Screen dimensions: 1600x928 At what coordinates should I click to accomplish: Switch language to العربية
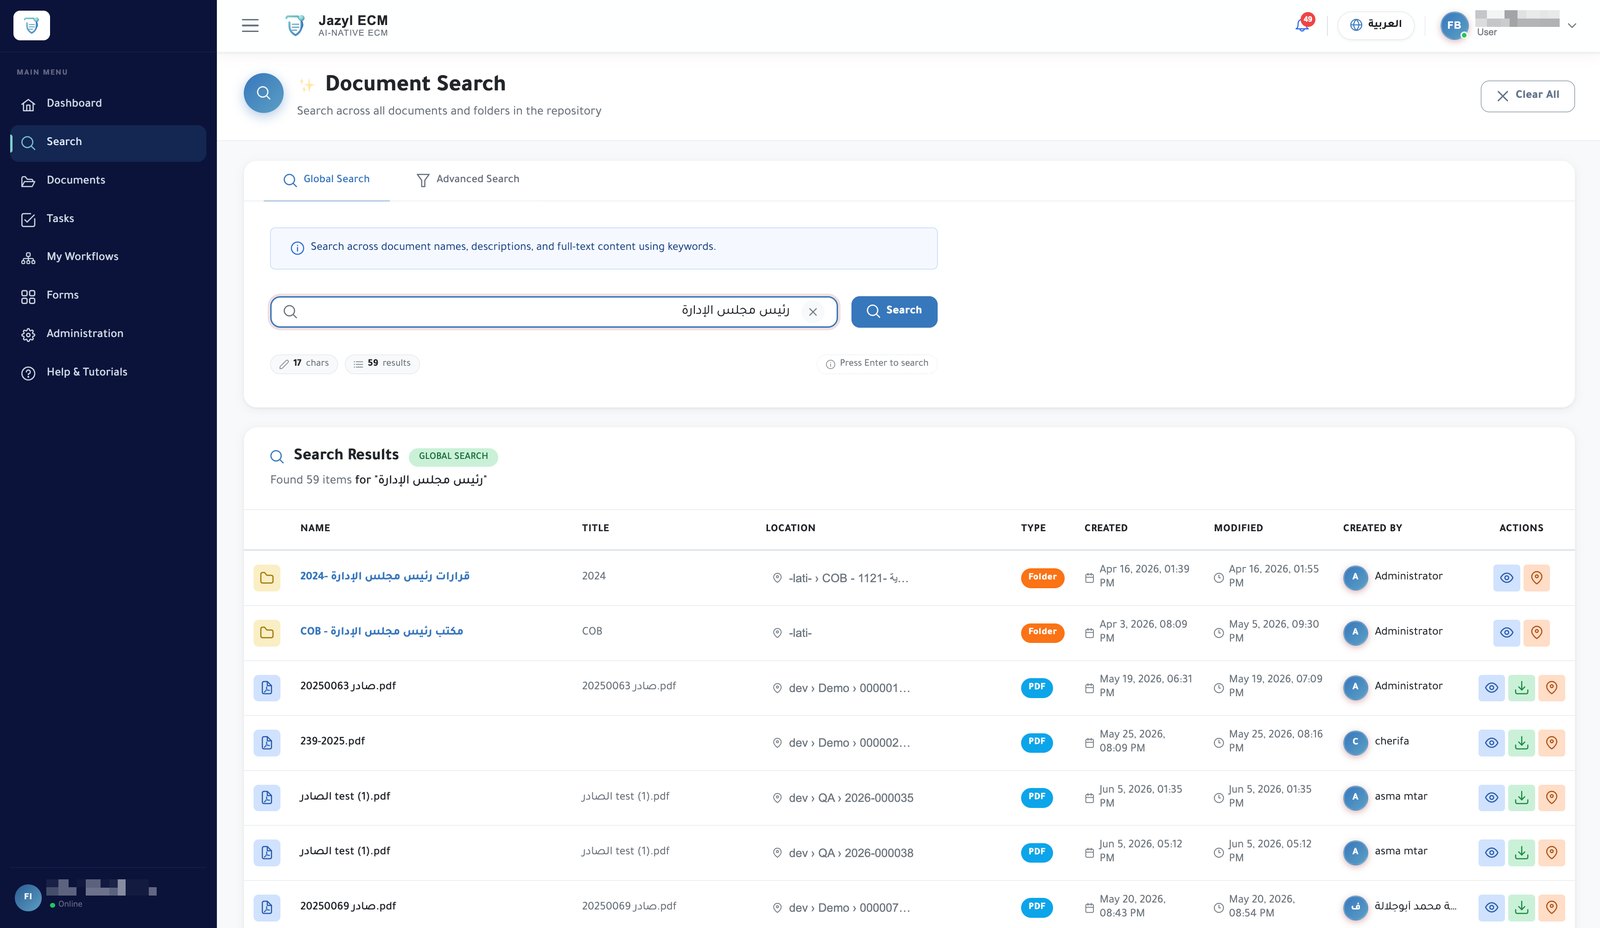pos(1376,25)
